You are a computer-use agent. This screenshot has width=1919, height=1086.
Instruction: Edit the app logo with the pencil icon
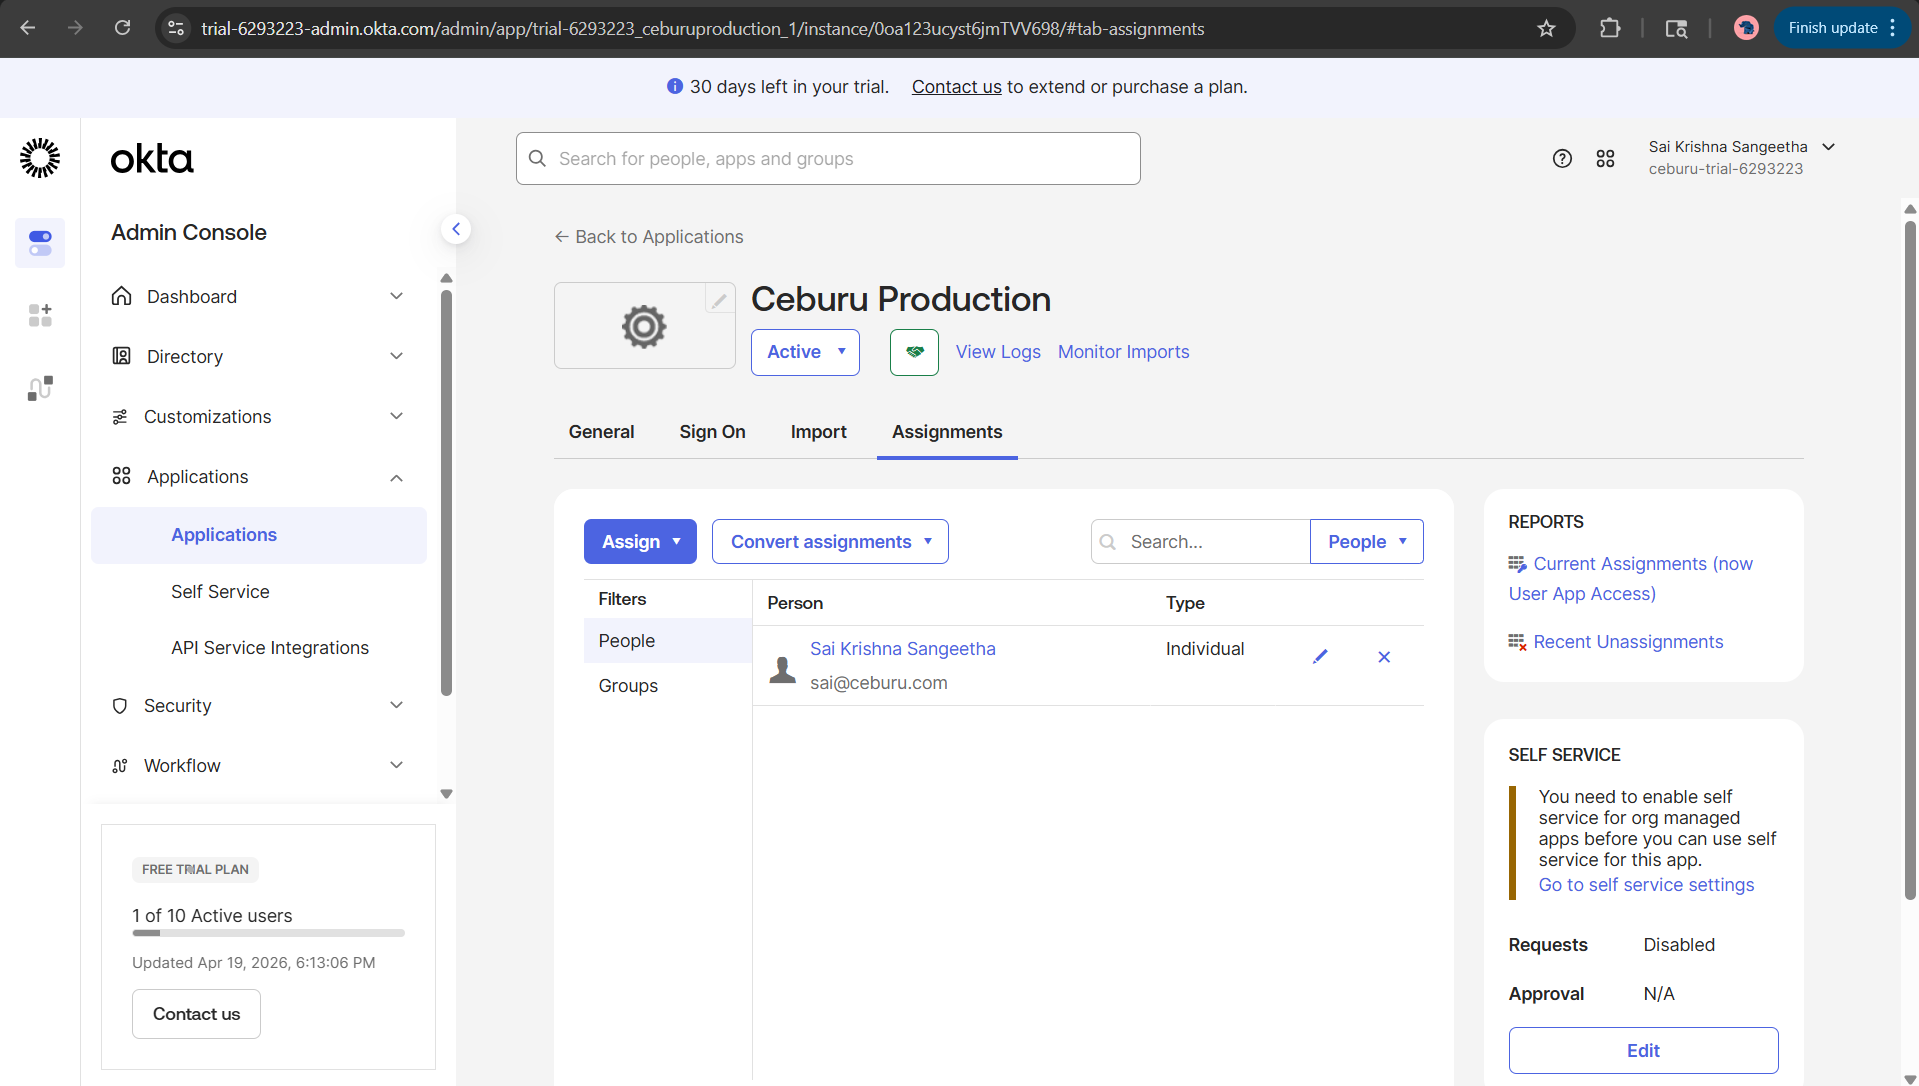pyautogui.click(x=719, y=299)
